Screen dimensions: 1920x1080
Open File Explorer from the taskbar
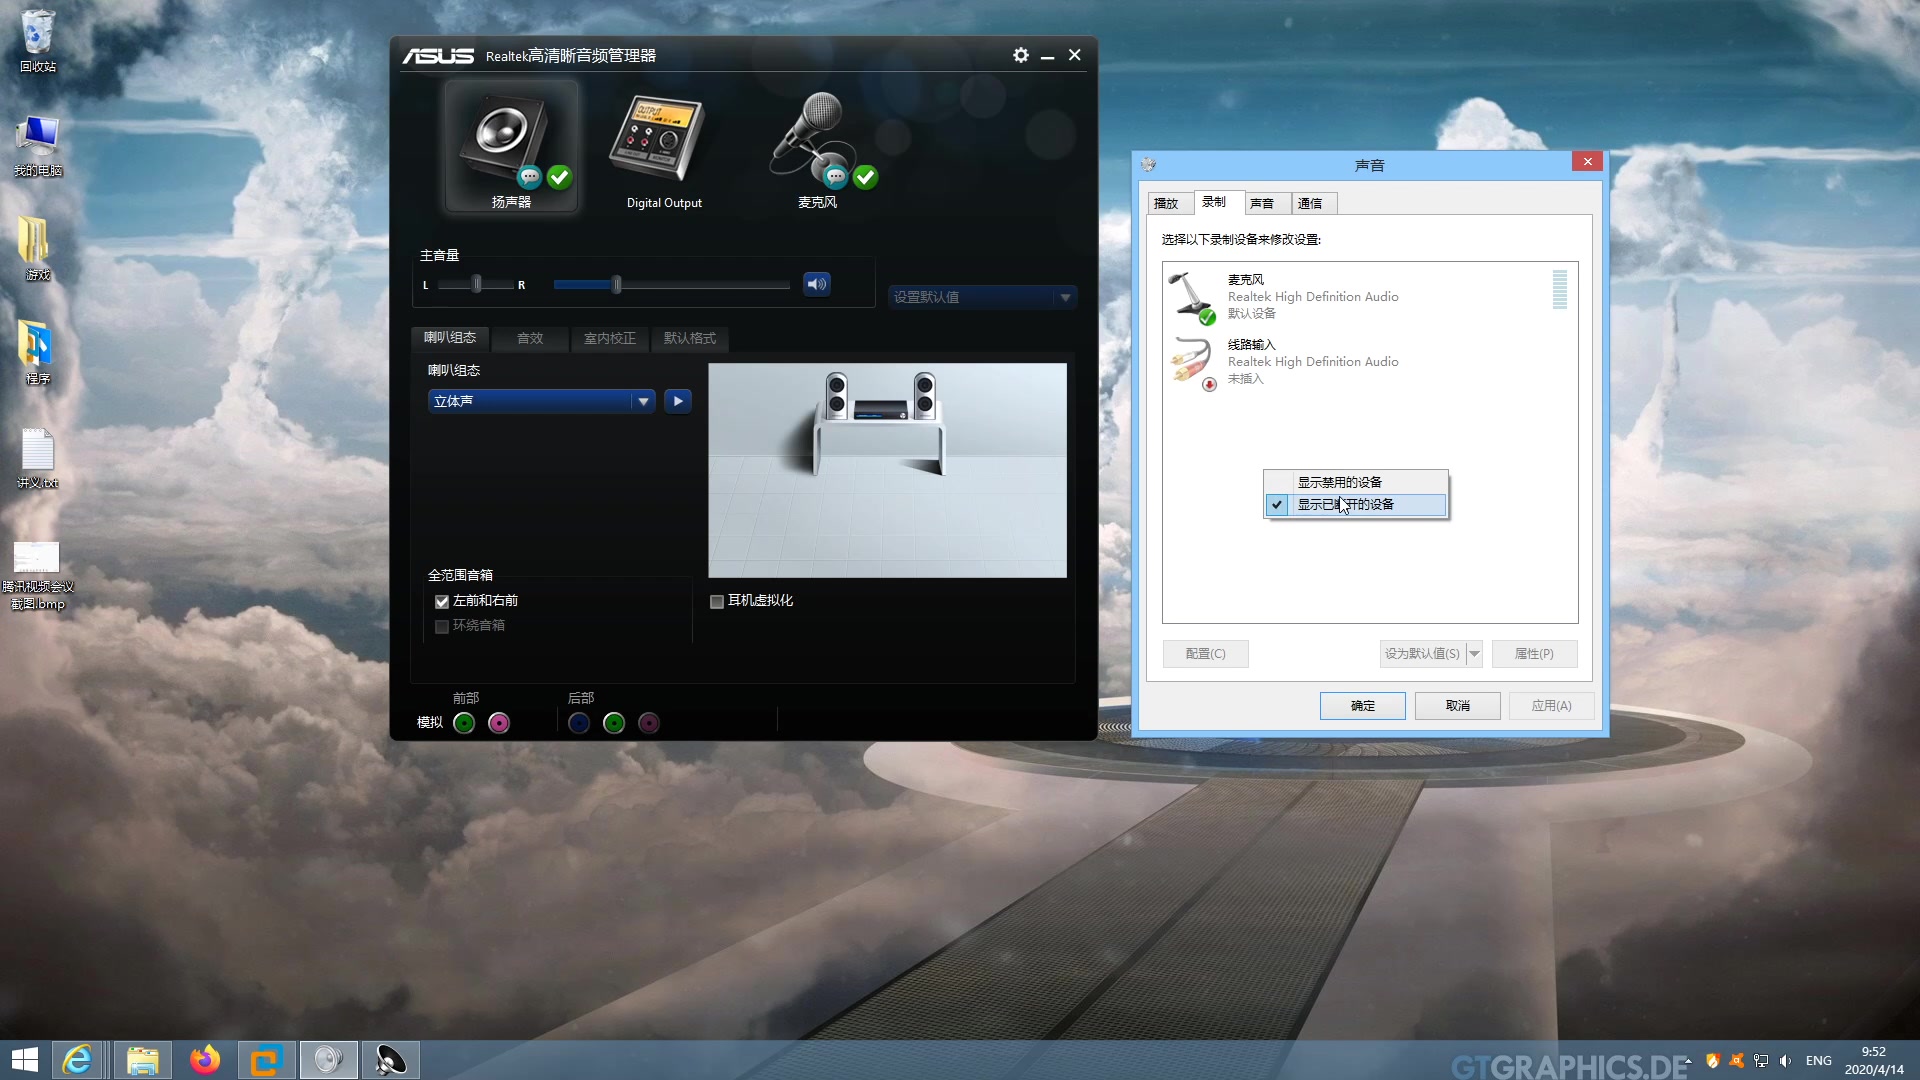[142, 1060]
